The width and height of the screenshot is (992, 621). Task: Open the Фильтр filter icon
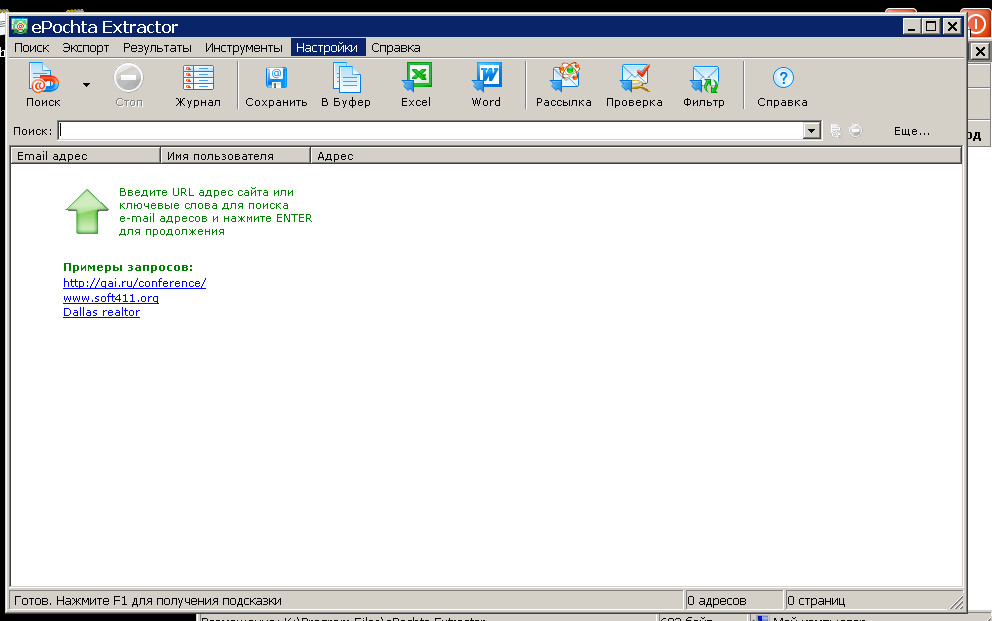704,84
